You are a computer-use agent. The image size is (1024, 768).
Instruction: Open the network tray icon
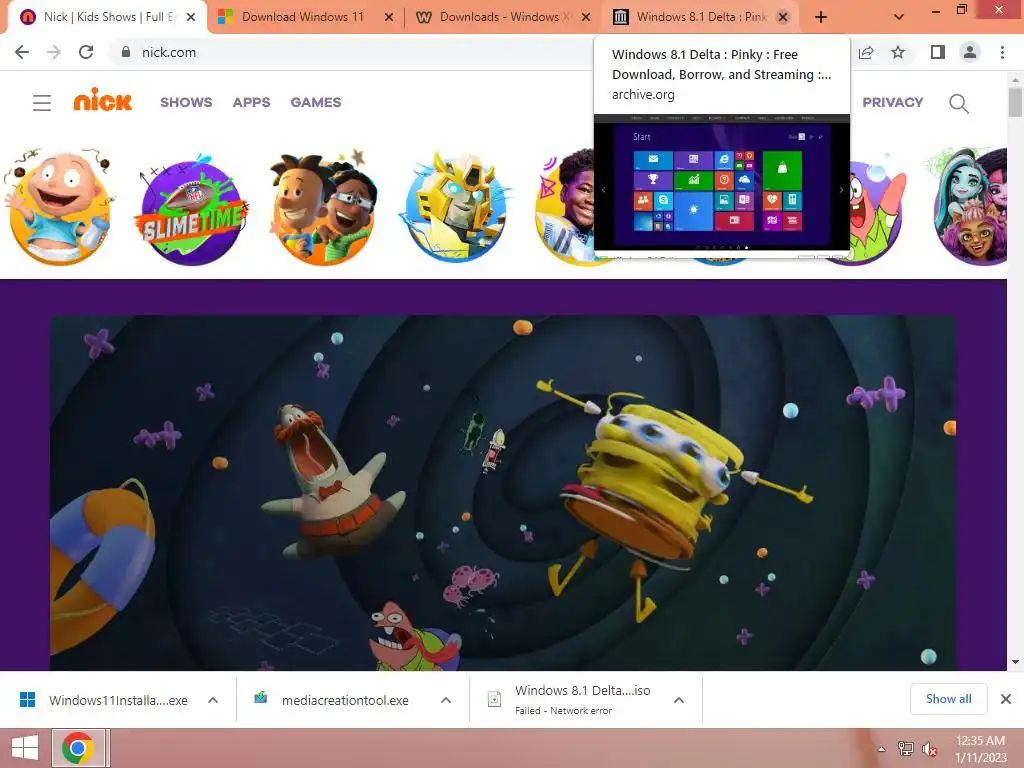point(905,749)
